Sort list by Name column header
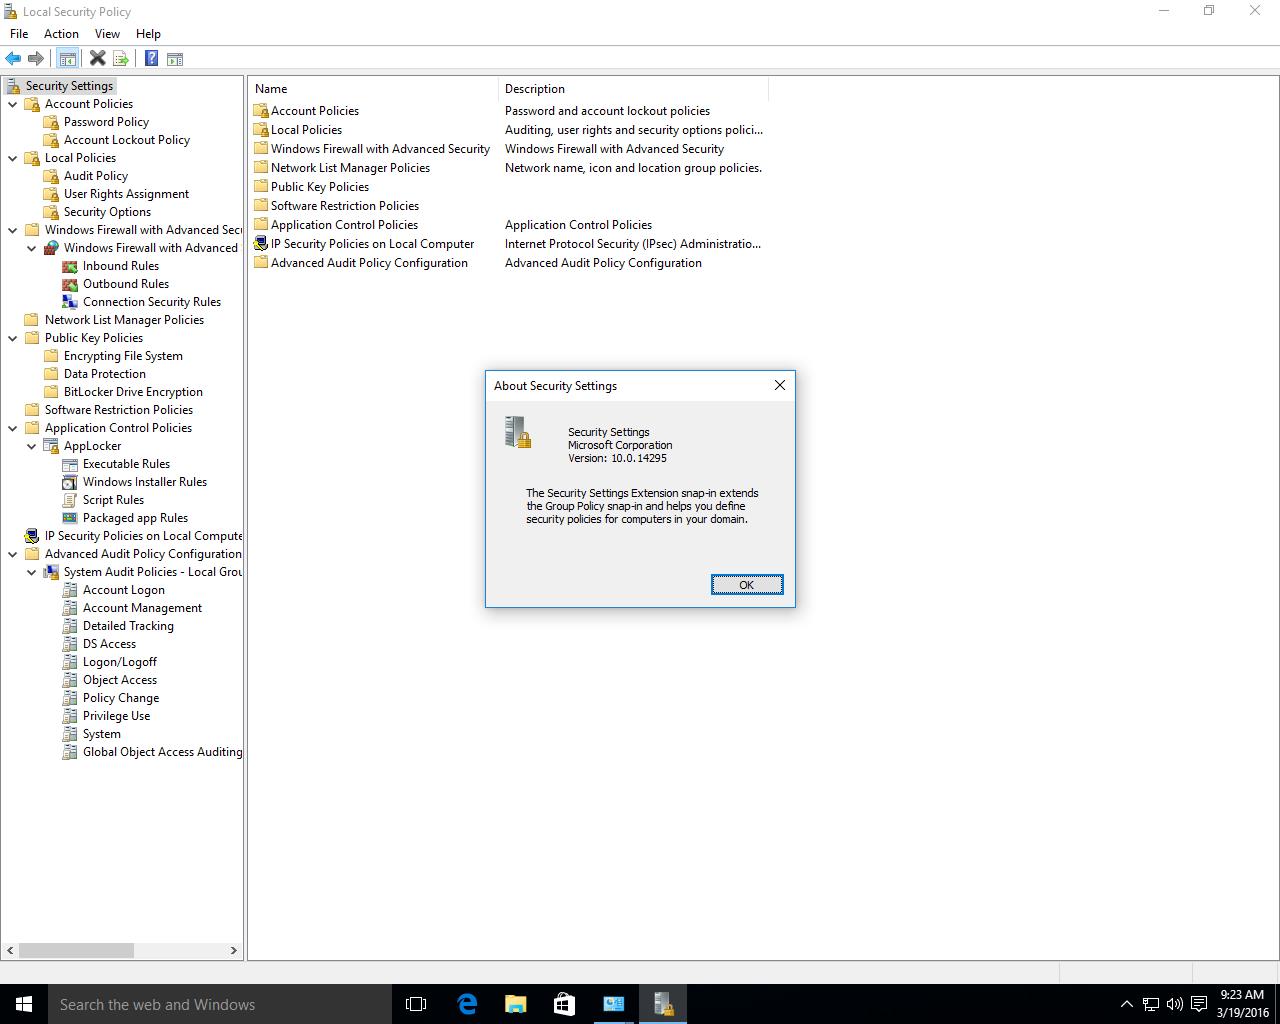 (373, 89)
